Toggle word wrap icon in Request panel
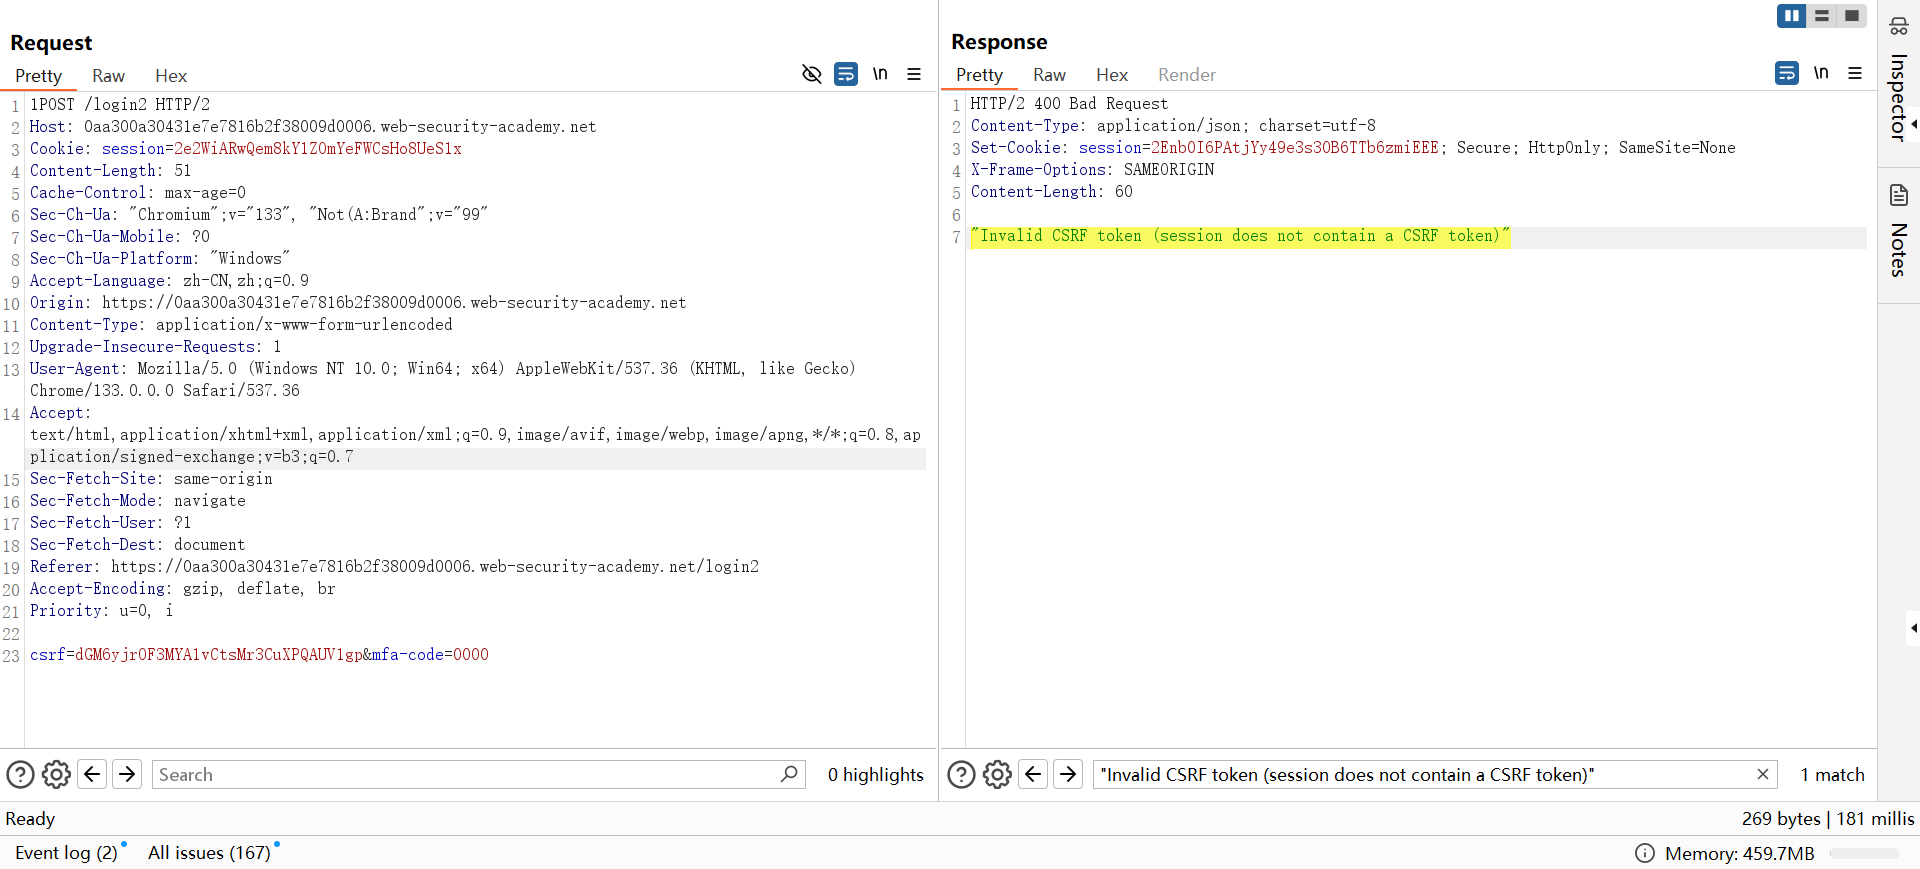This screenshot has width=1920, height=869. pyautogui.click(x=846, y=74)
